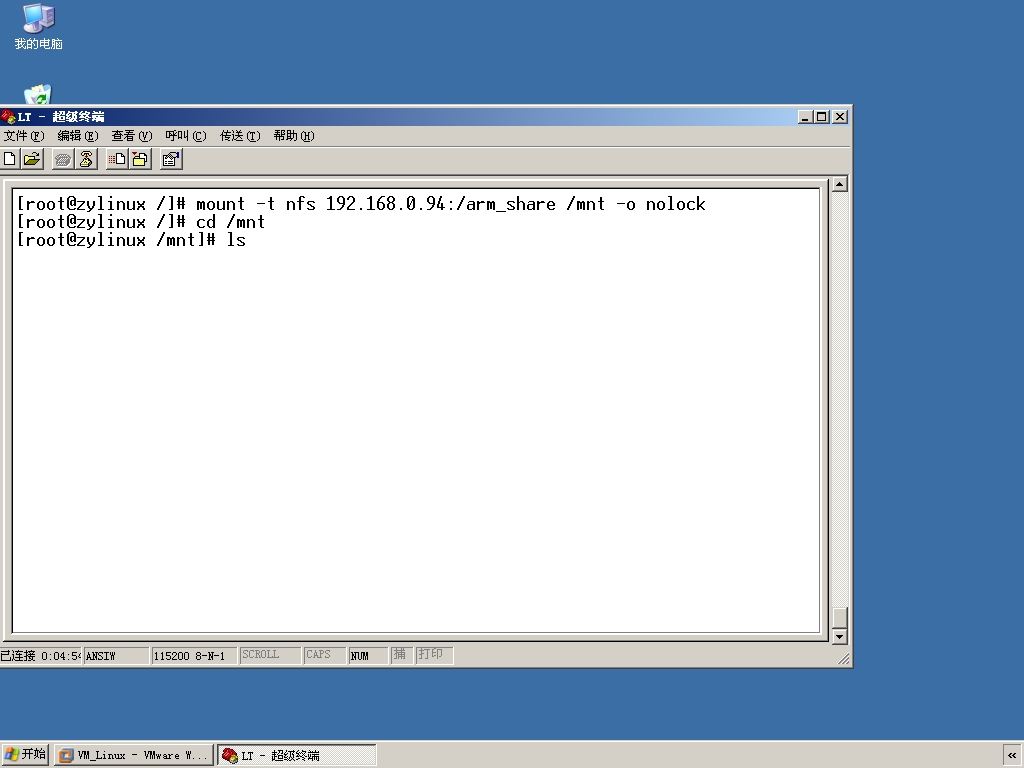Click the 开始 Start button
This screenshot has height=768, width=1024.
(25, 754)
